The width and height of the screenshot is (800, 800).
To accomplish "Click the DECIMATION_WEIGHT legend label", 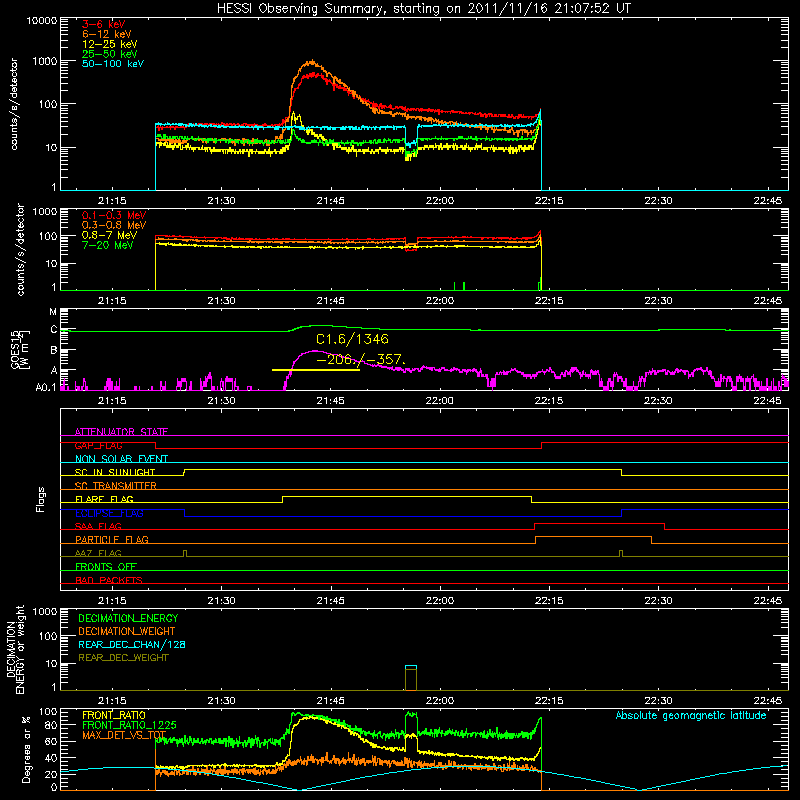I will tap(127, 631).
